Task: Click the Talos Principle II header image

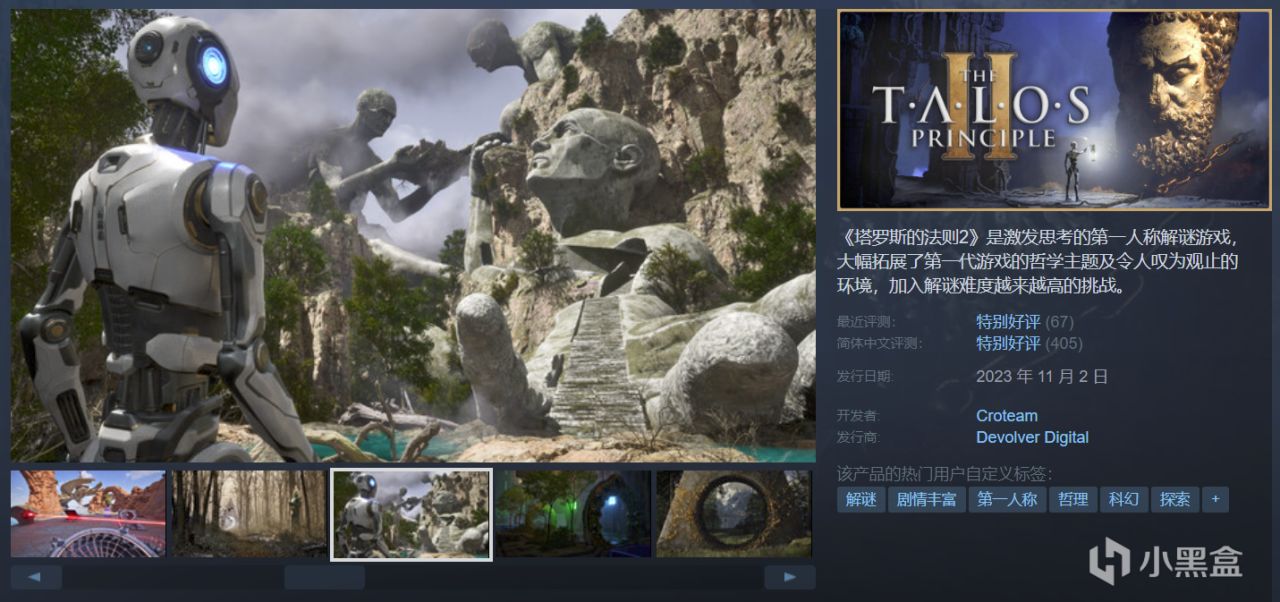Action: [1054, 109]
